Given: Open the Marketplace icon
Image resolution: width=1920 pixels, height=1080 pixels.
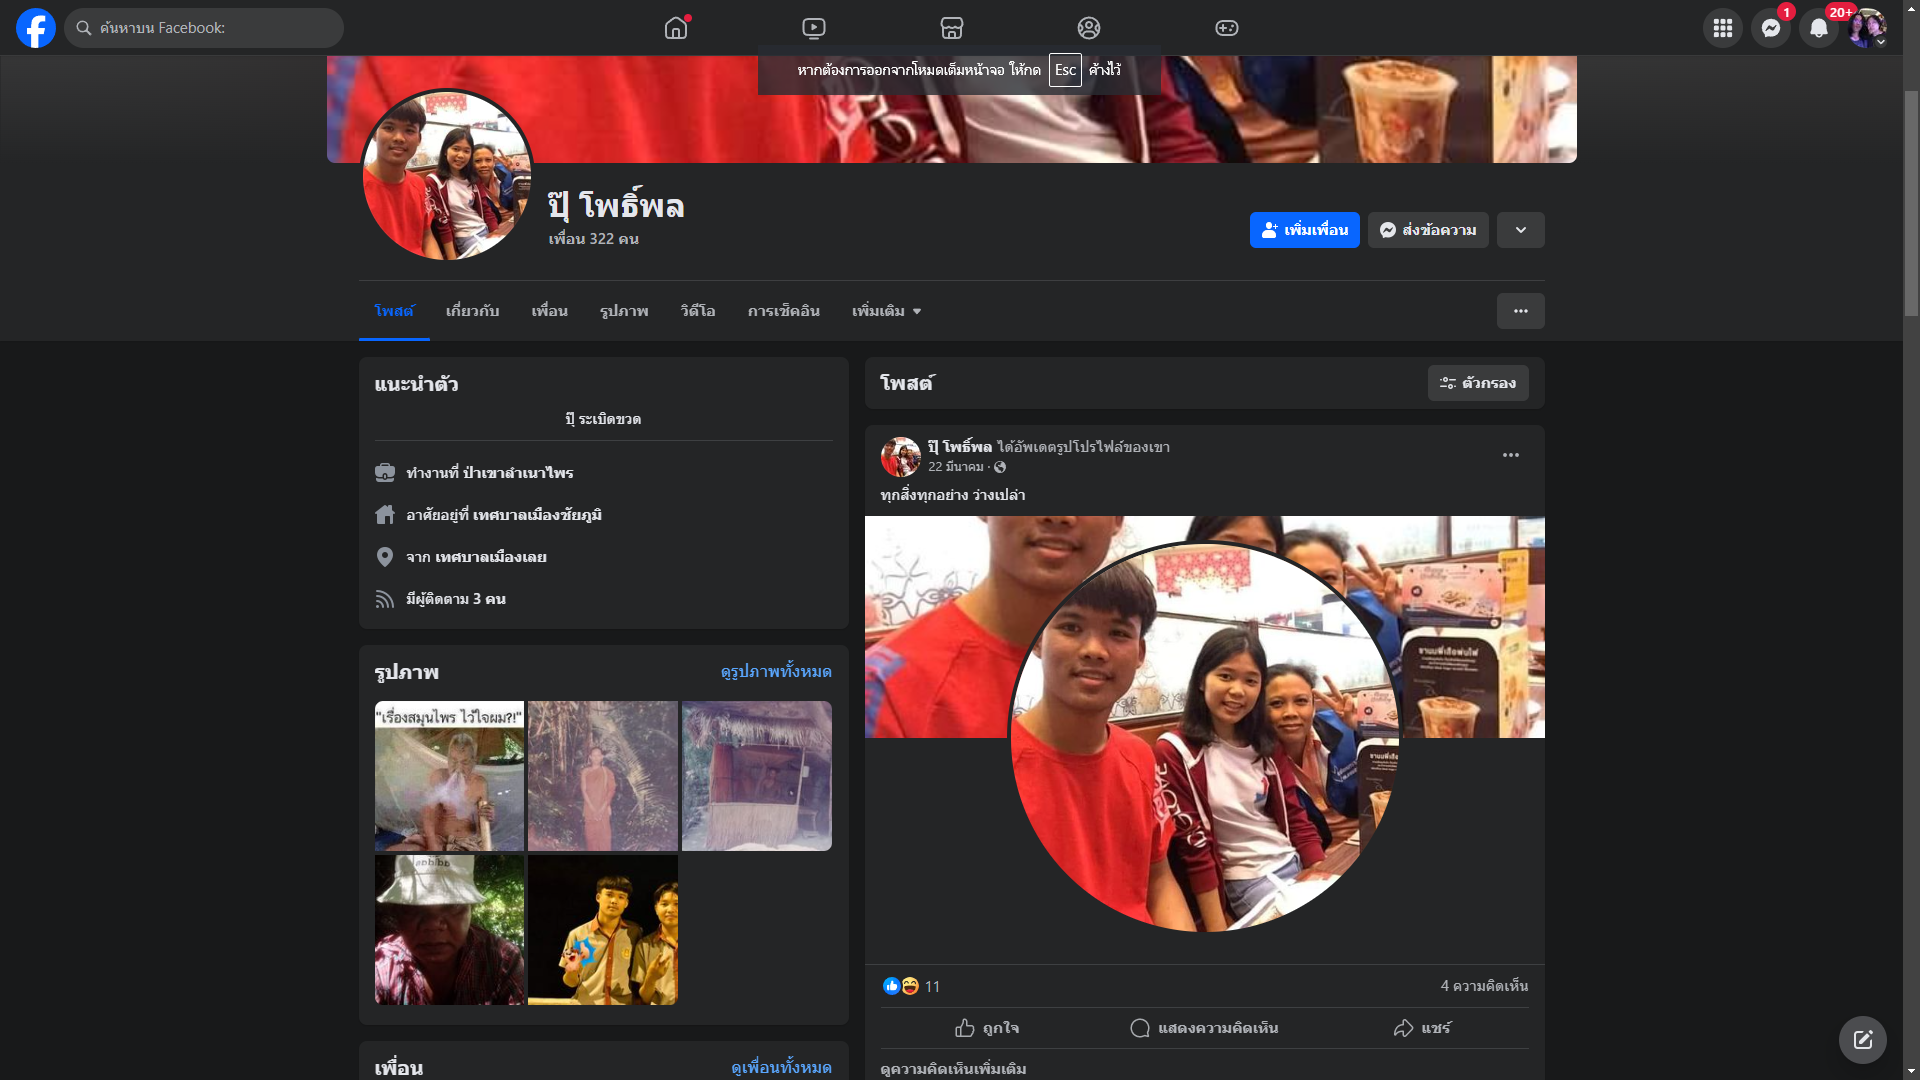Looking at the screenshot, I should coord(952,28).
